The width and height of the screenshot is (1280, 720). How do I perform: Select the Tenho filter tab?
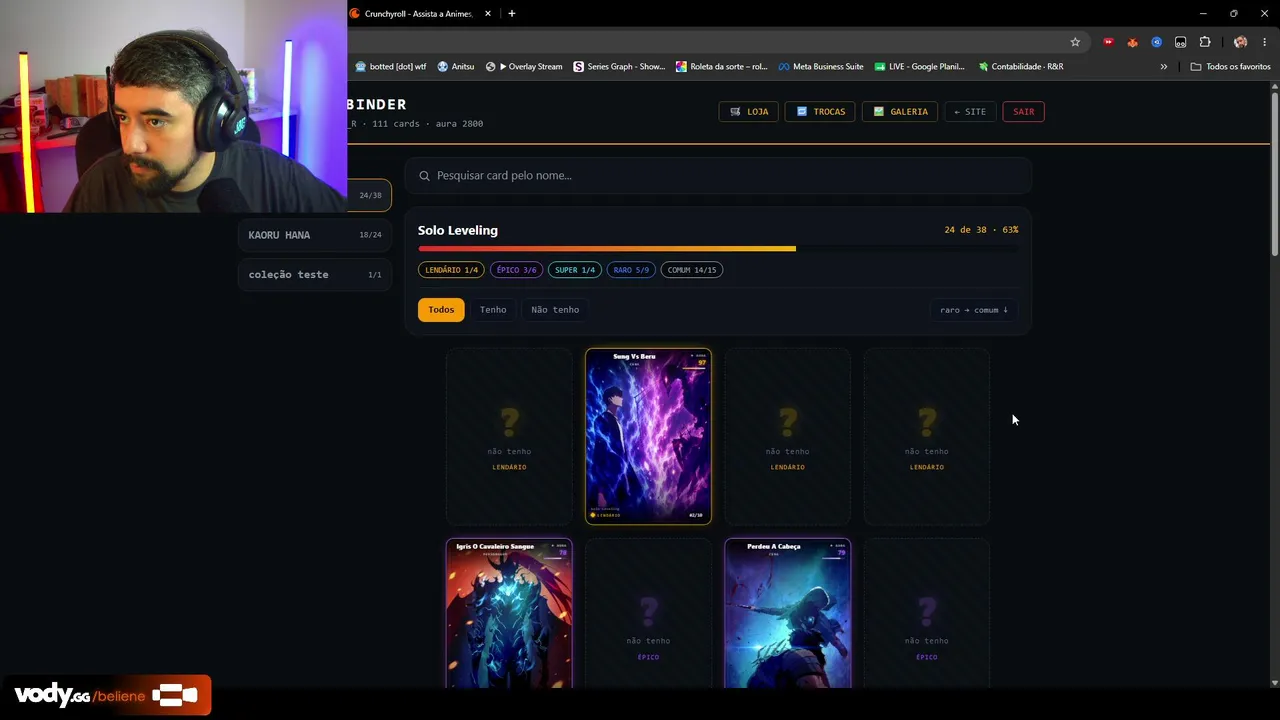click(x=493, y=310)
